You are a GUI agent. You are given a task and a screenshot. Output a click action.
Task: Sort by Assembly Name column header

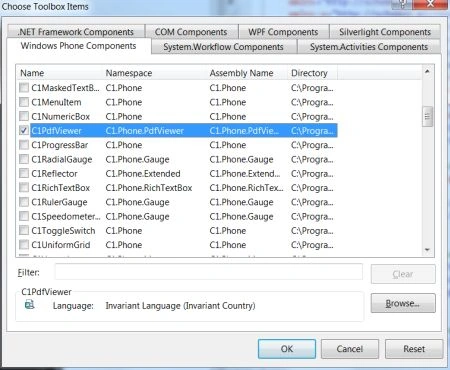pos(247,73)
